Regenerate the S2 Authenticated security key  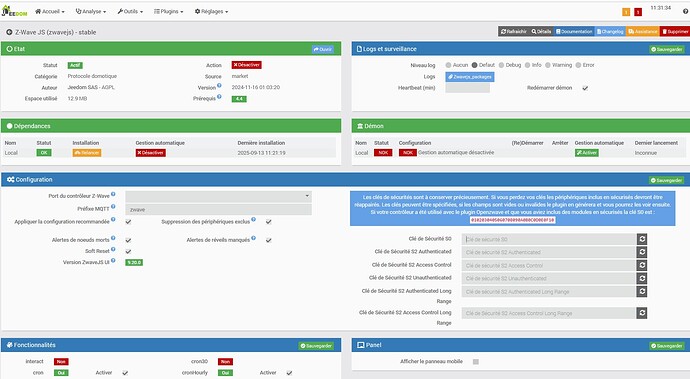click(x=642, y=252)
